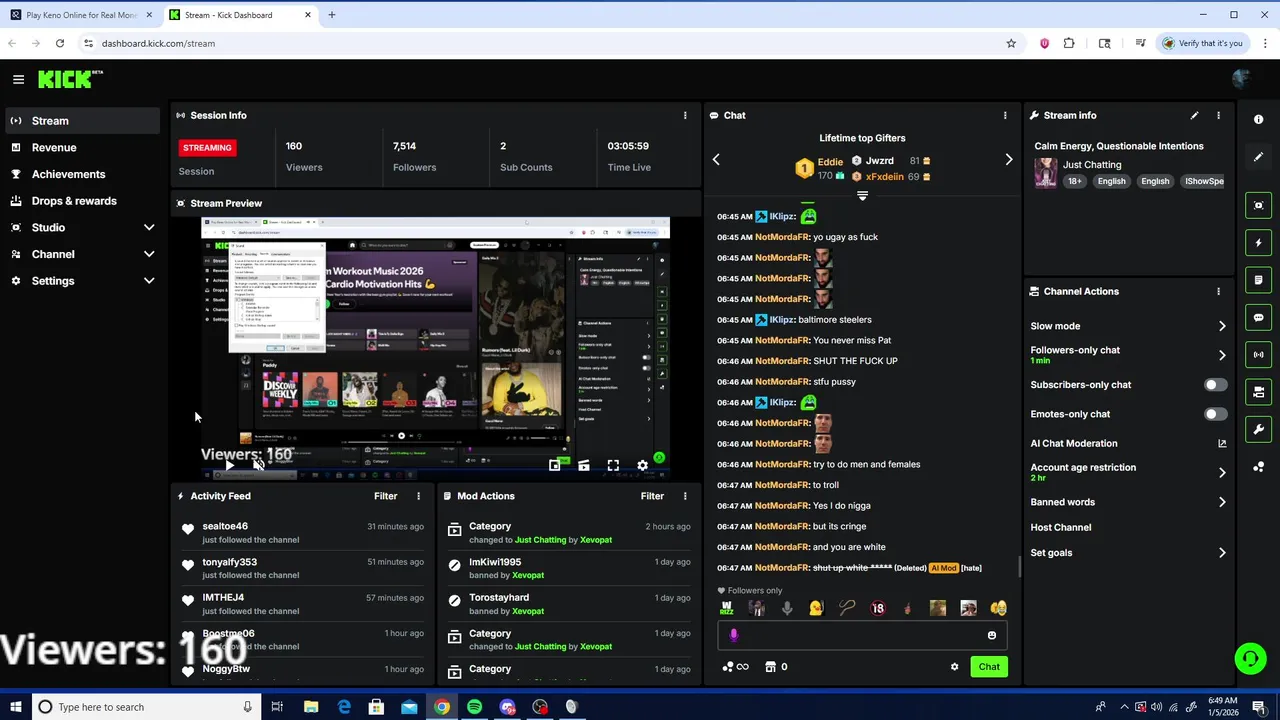
Task: Open the Mod Actions Filter
Action: tap(652, 496)
